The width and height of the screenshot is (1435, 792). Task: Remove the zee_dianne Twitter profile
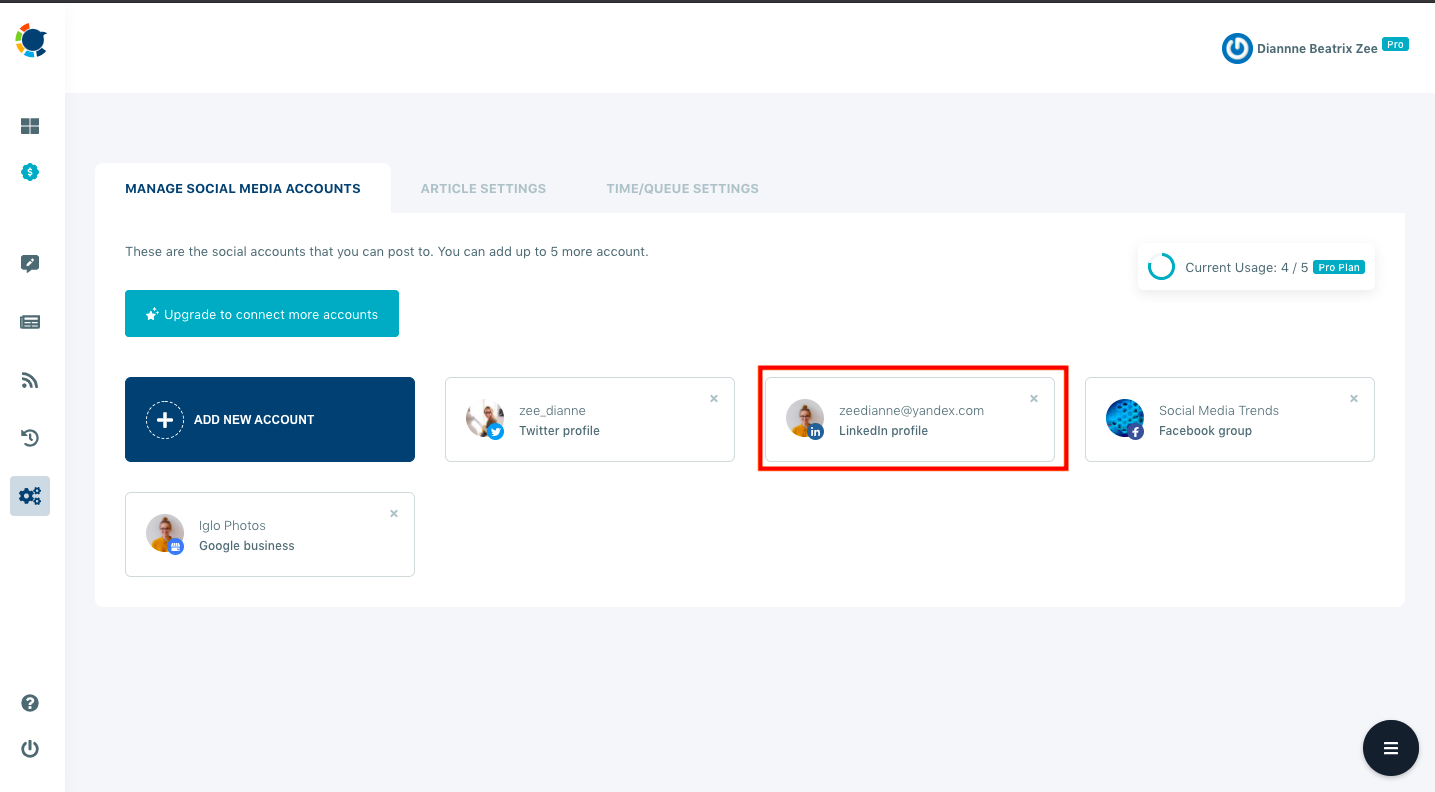[x=714, y=398]
